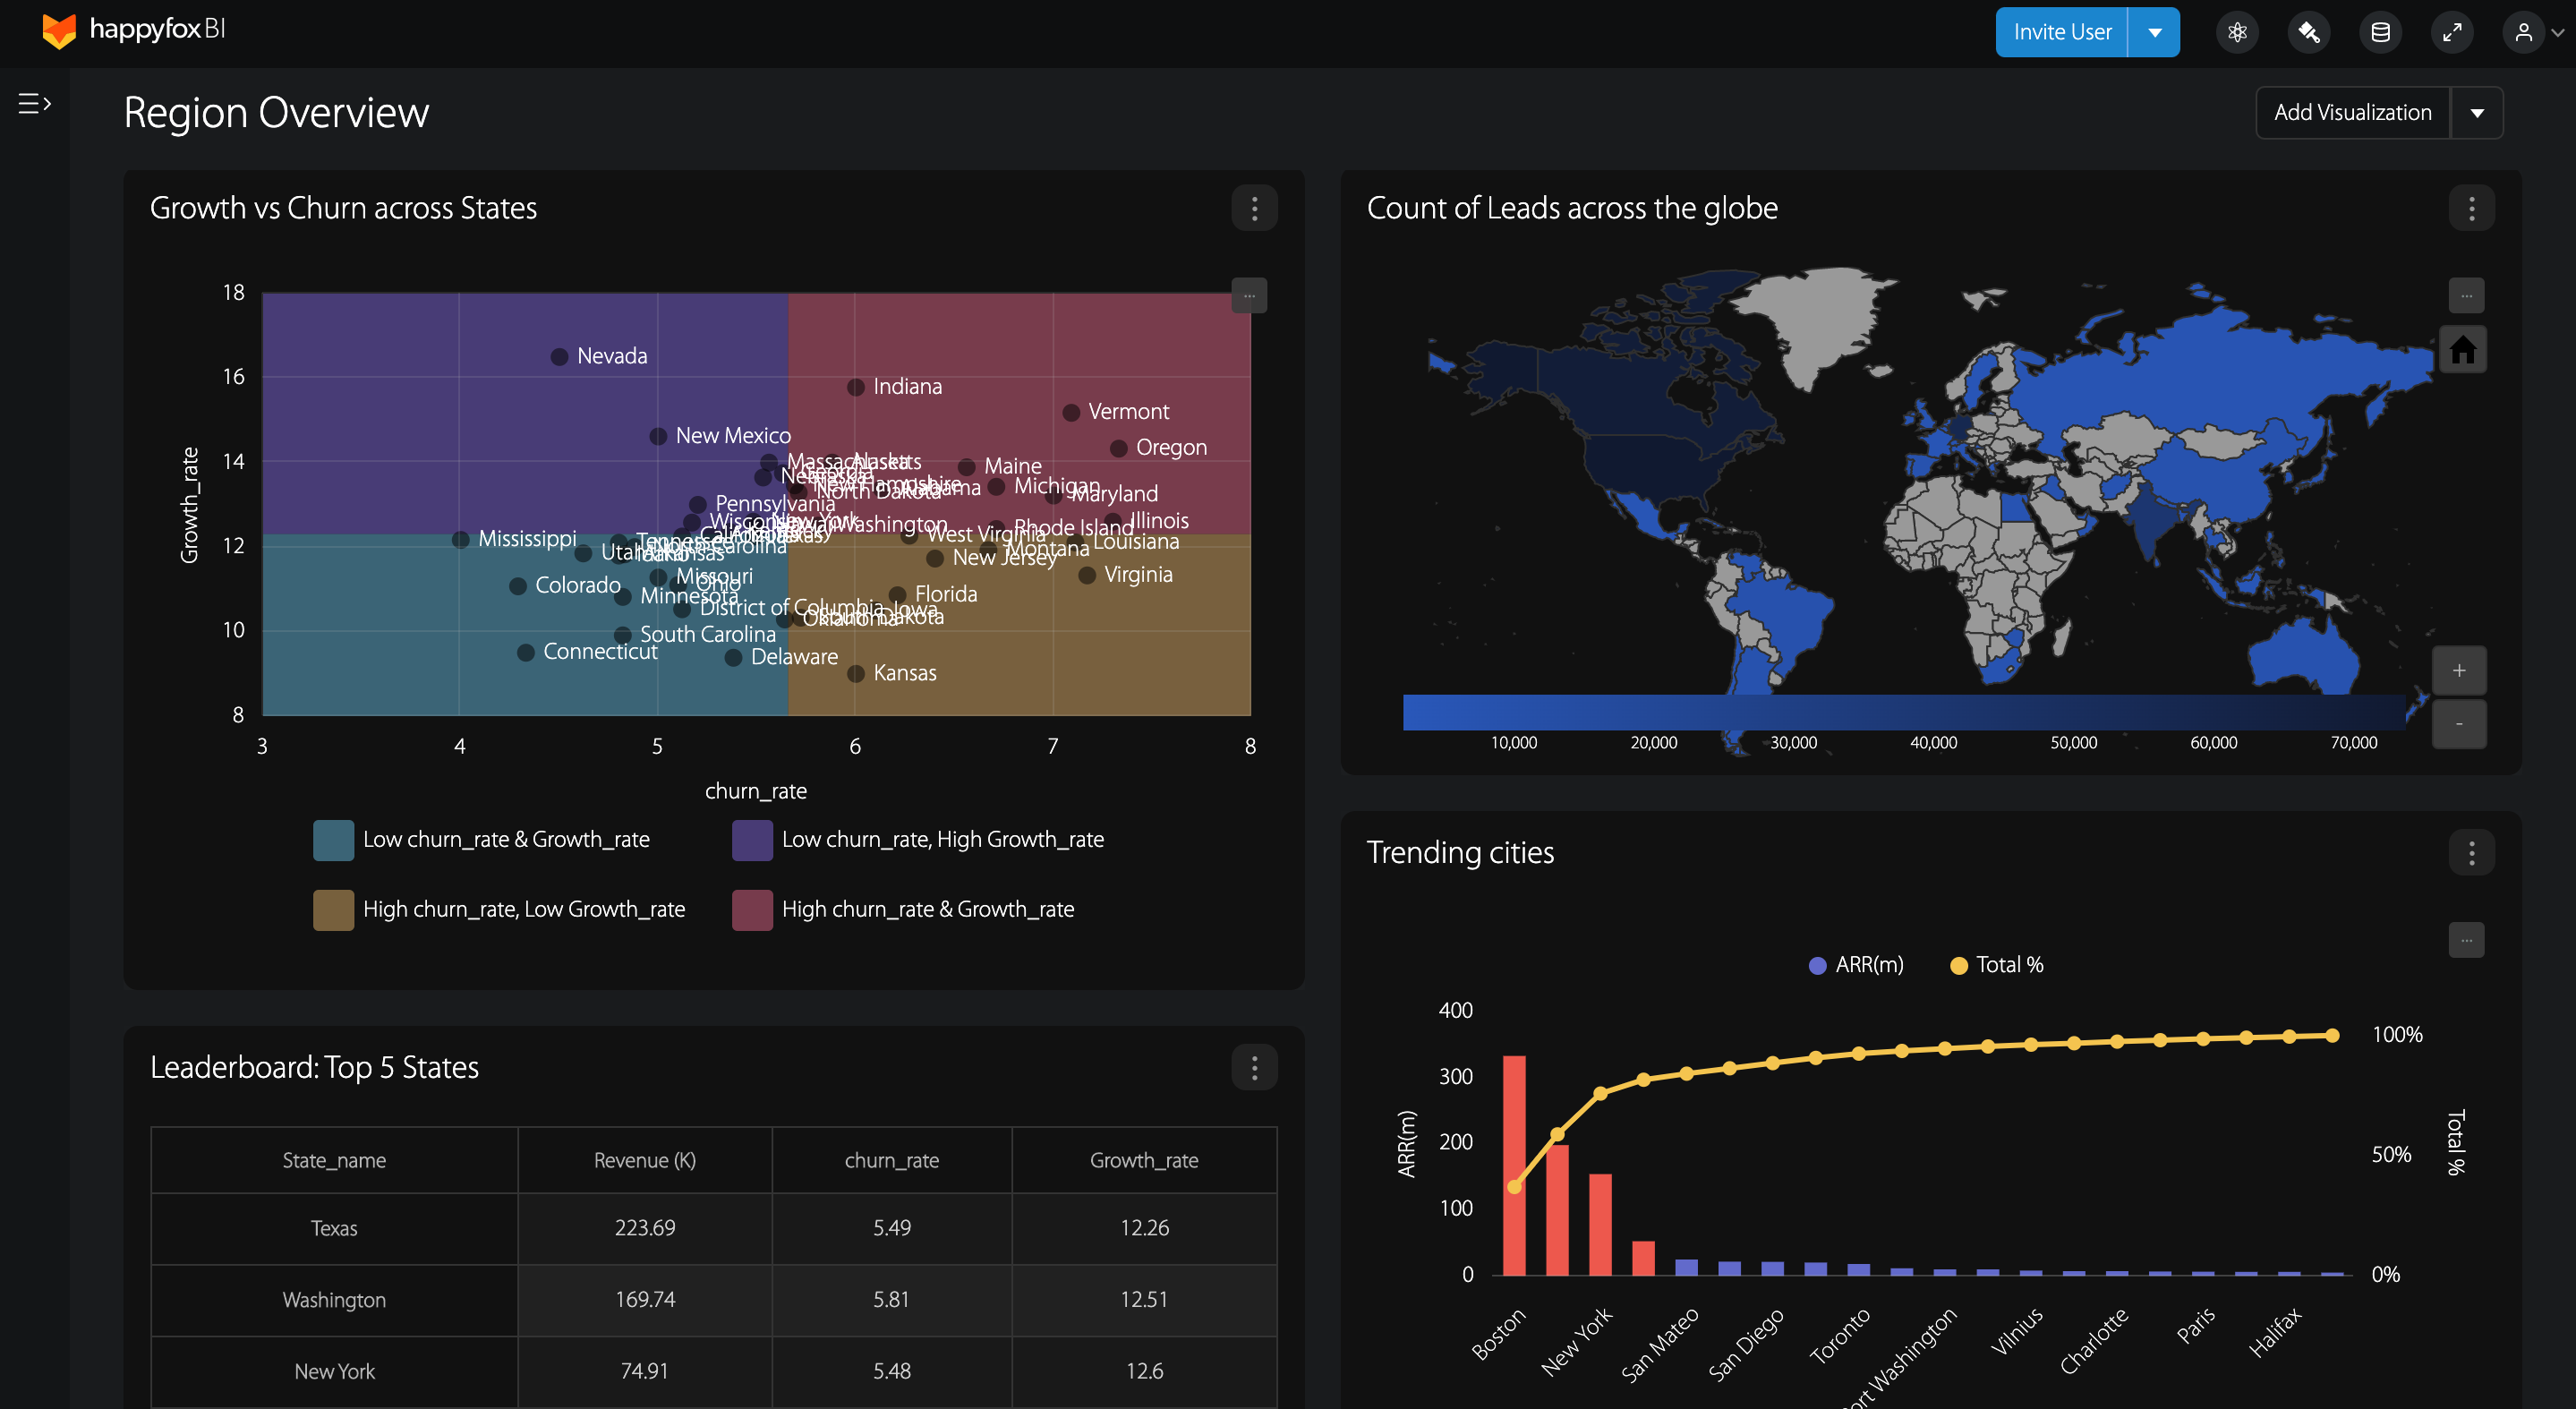Sort by State_name column header
Viewport: 2576px width, 1409px height.
(x=334, y=1160)
